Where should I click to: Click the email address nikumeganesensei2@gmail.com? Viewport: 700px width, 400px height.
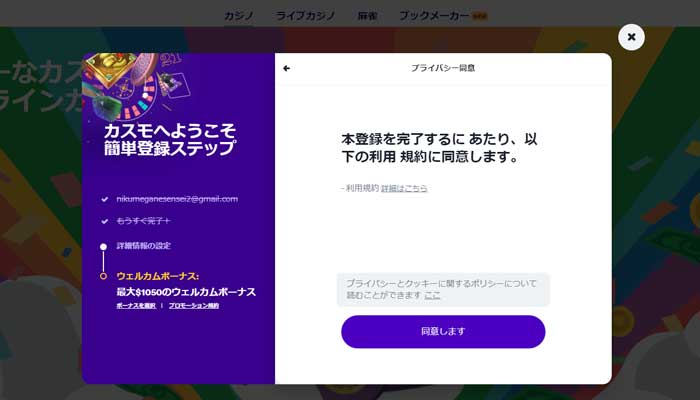[177, 199]
